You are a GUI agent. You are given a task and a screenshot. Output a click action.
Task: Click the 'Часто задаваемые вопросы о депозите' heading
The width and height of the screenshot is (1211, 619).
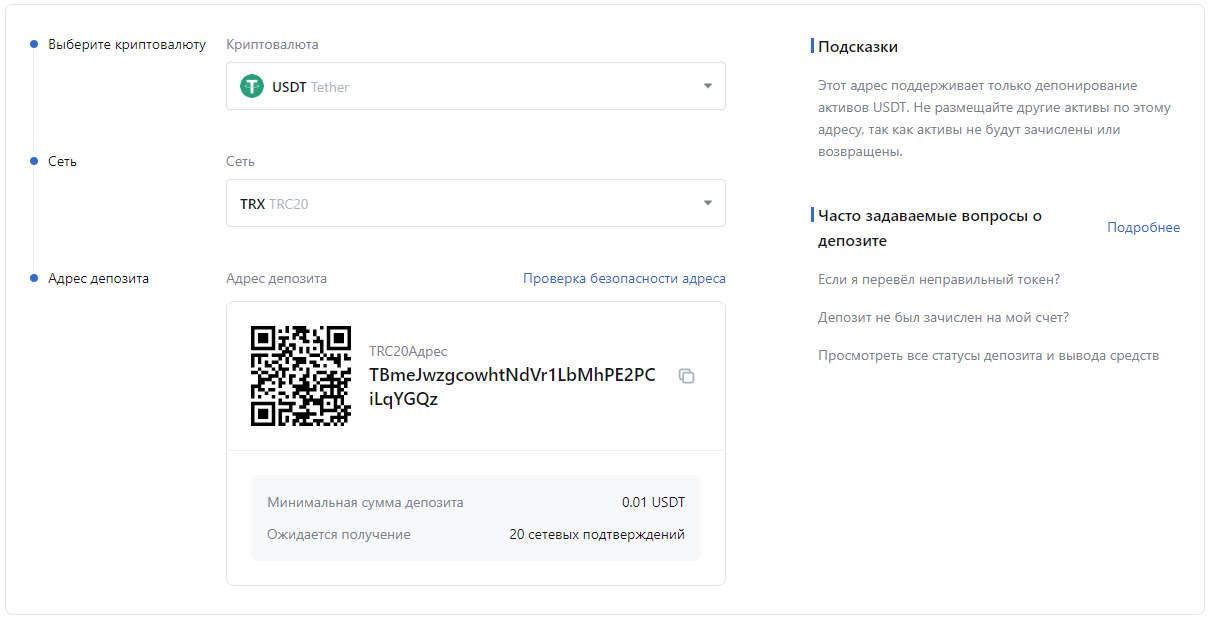[x=930, y=228]
